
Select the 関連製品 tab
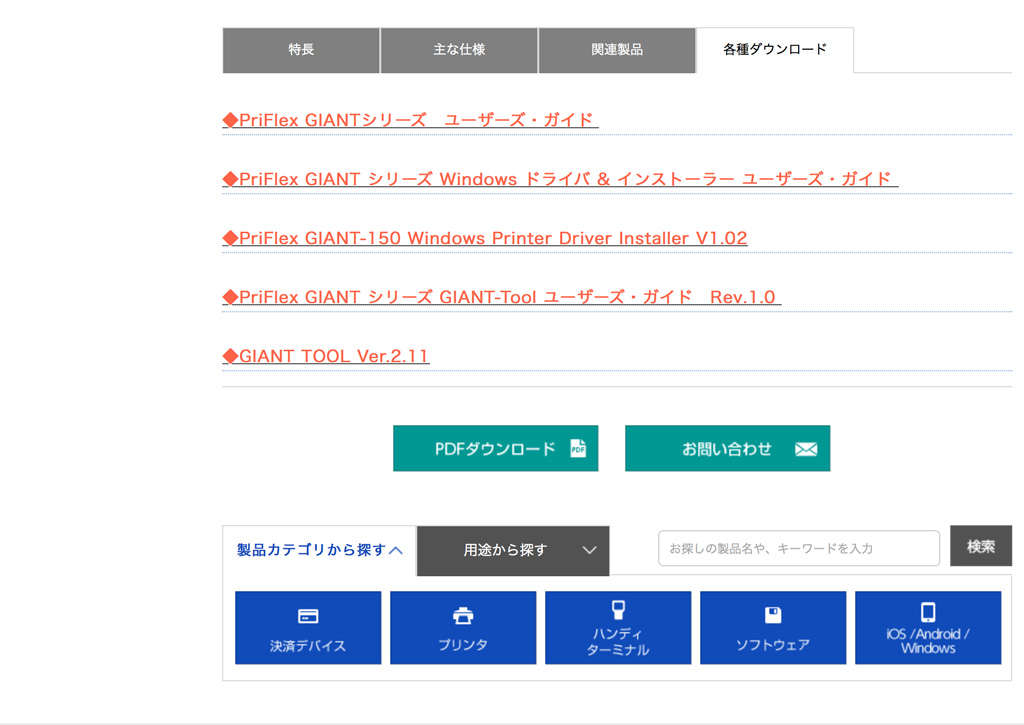tap(616, 50)
